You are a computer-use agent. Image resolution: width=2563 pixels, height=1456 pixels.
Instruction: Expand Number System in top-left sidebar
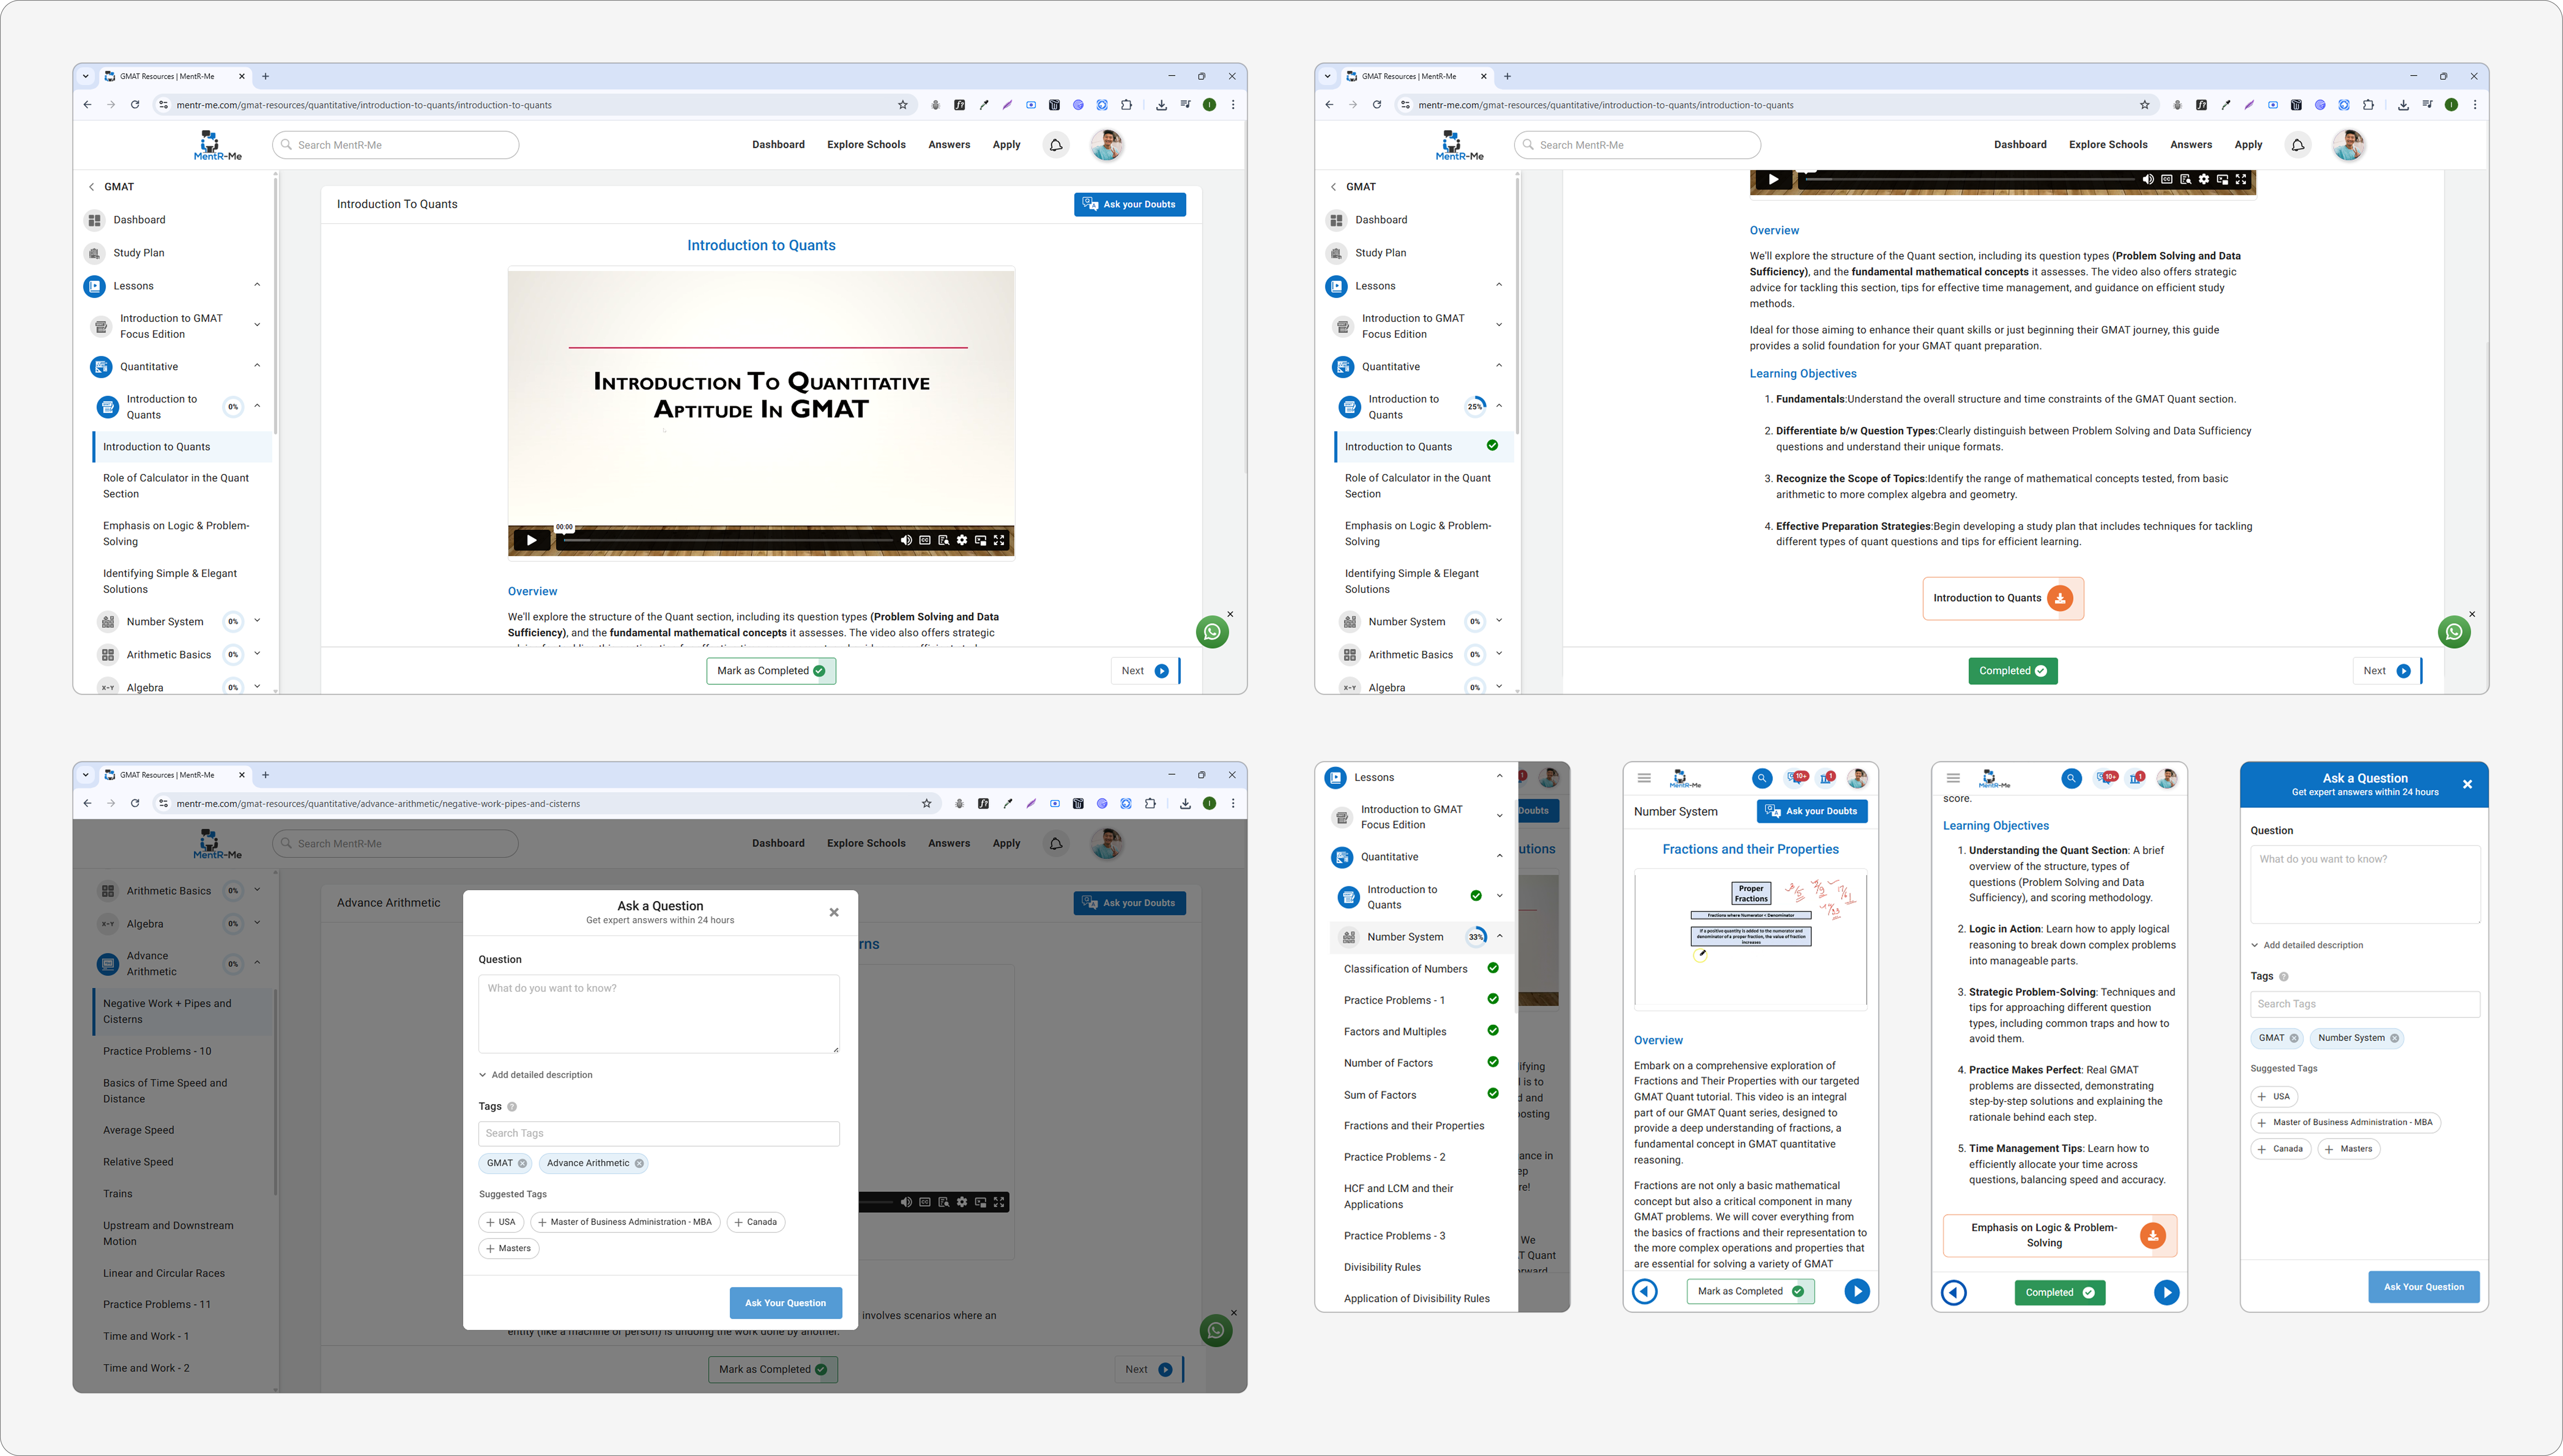pos(257,621)
